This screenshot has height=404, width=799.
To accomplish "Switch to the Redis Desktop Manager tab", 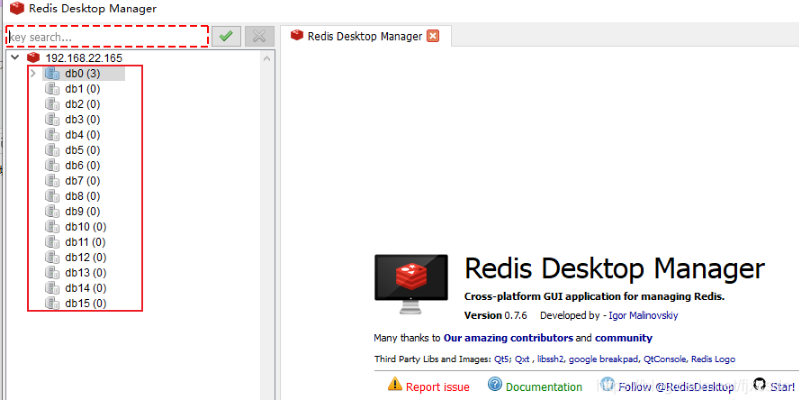I will [364, 36].
